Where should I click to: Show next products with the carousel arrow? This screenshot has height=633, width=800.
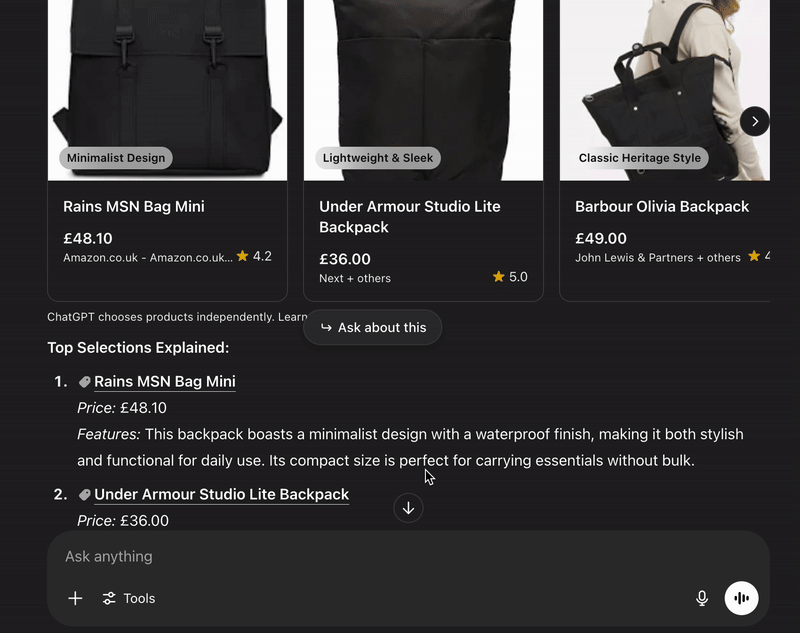pos(755,121)
